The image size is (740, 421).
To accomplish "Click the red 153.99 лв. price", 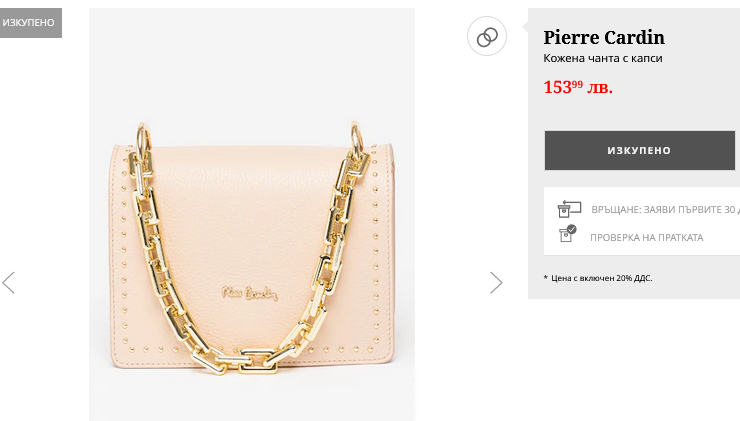I will 578,87.
